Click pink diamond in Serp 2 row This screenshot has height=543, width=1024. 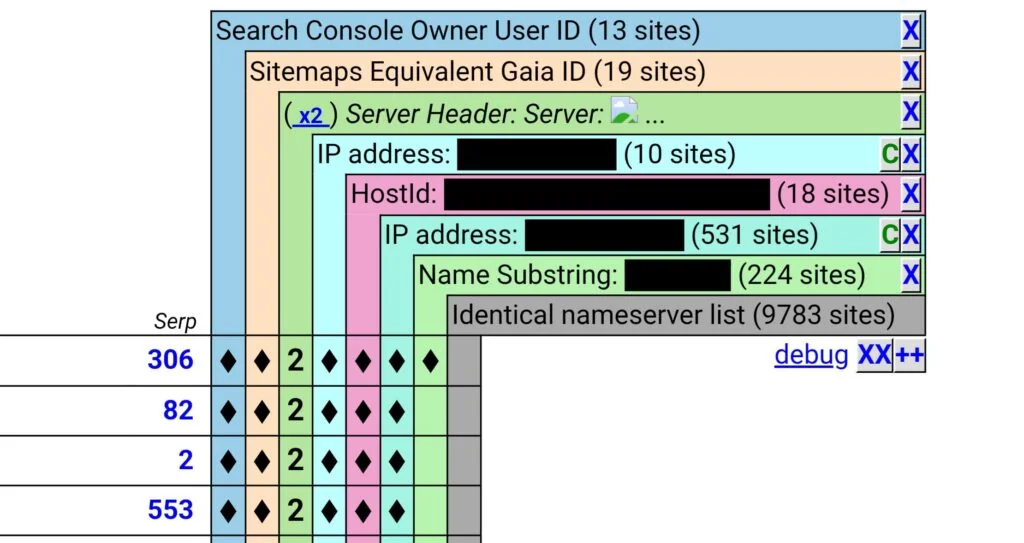[x=363, y=461]
